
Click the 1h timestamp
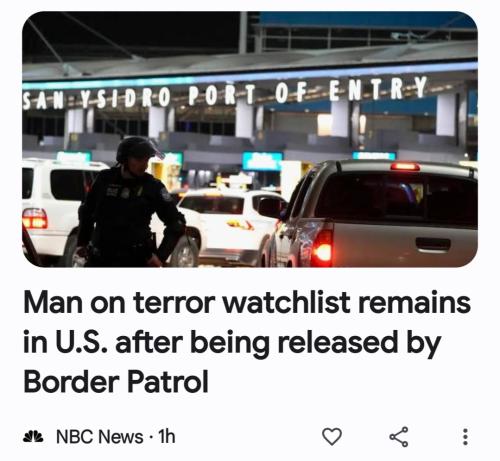pos(166,436)
